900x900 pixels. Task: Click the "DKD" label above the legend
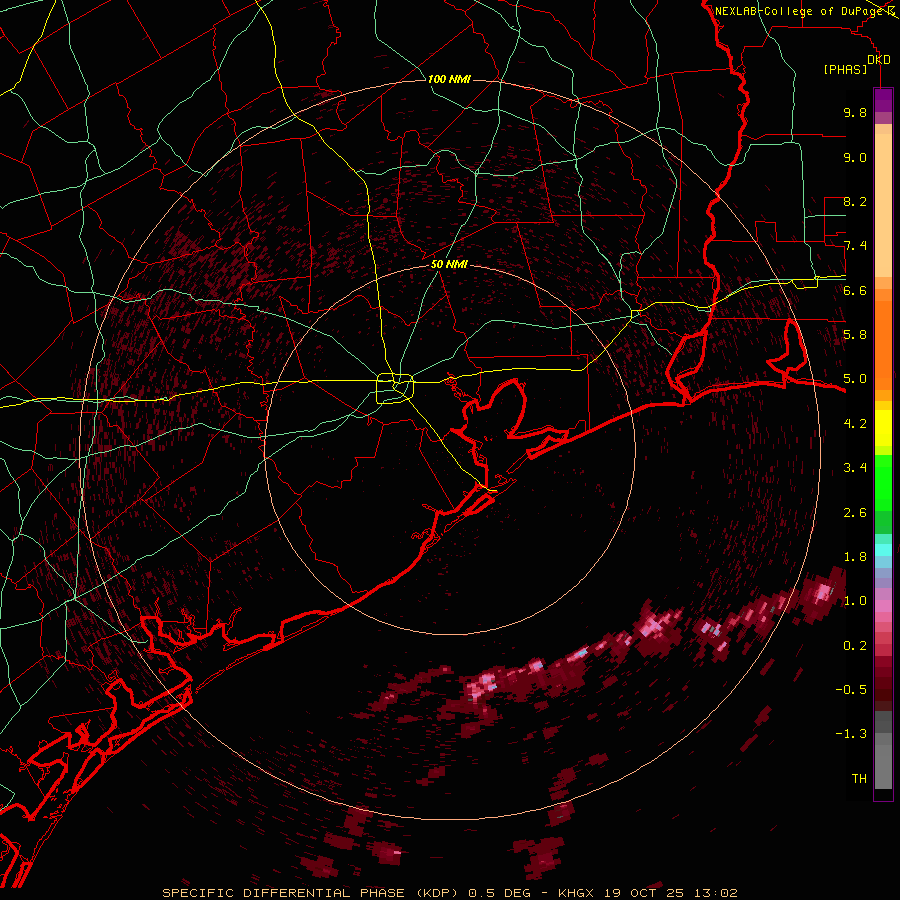(878, 59)
